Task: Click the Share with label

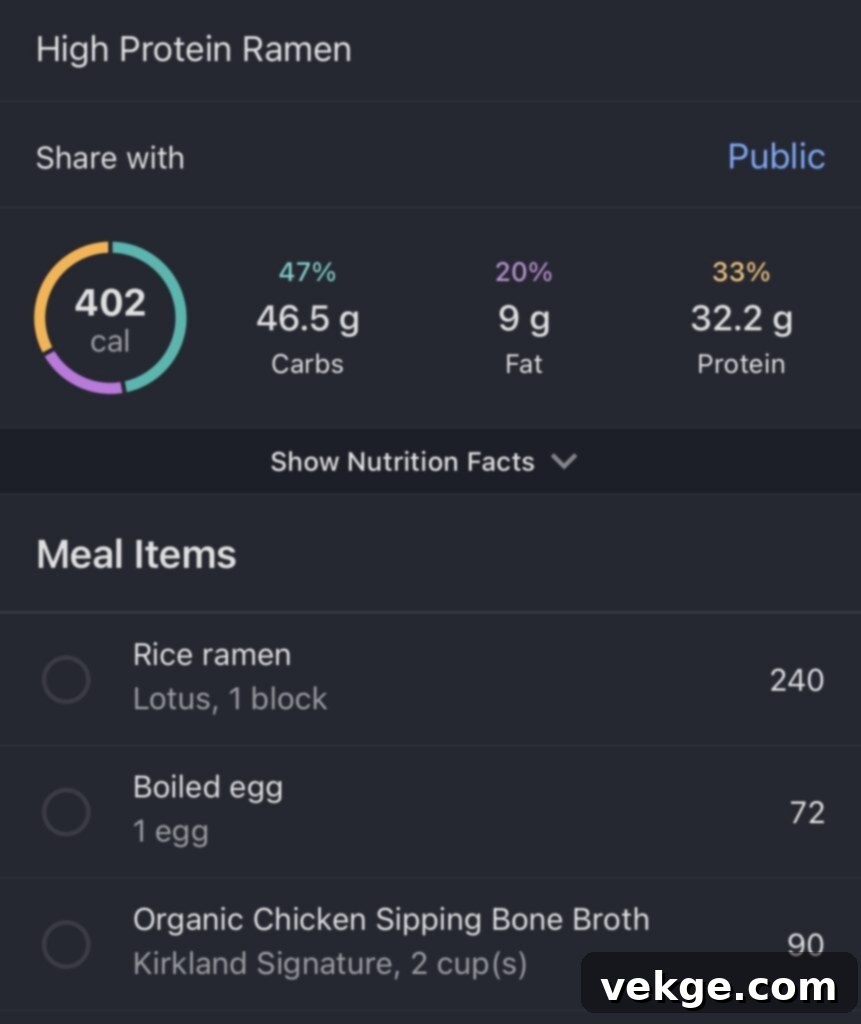Action: (x=110, y=158)
